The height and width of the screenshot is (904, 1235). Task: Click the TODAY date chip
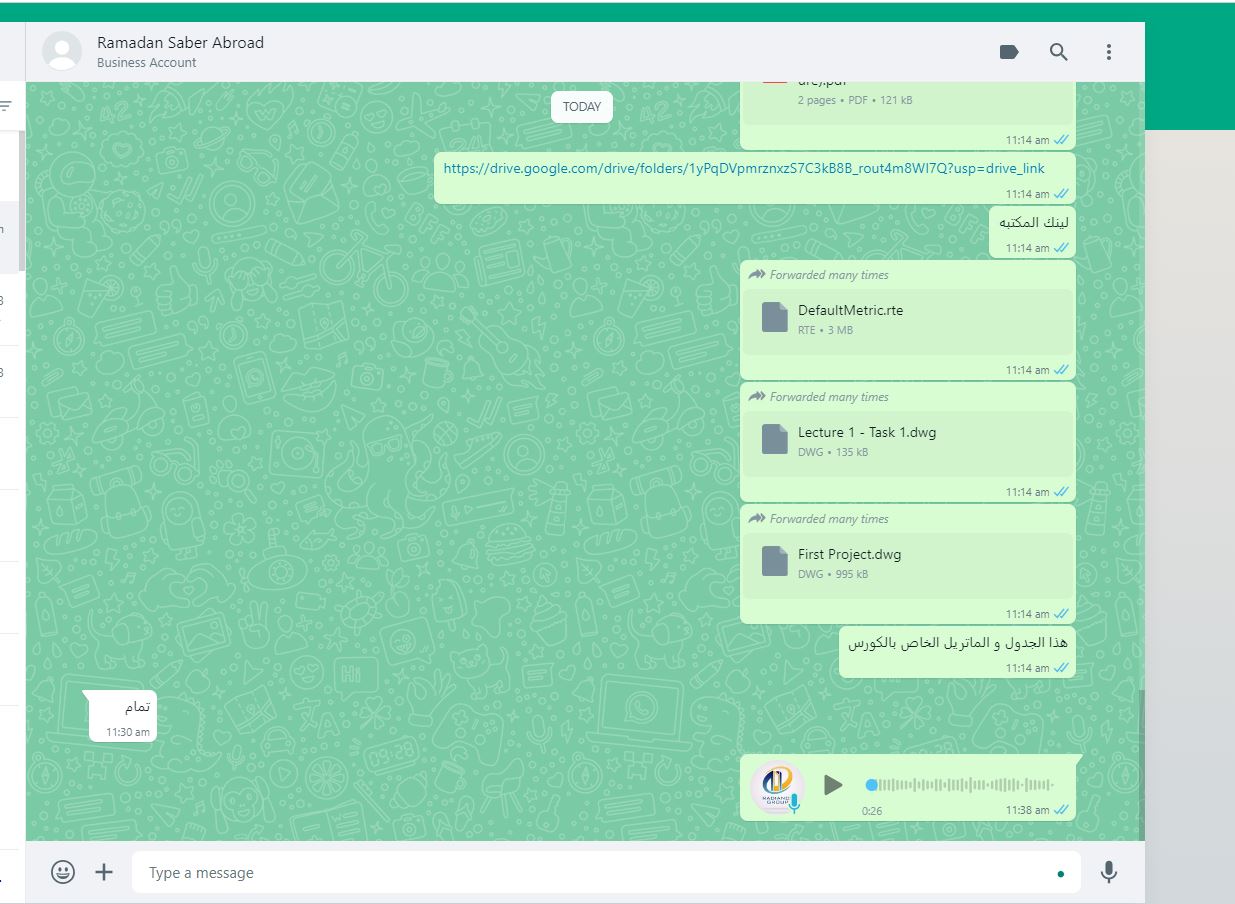tap(582, 106)
